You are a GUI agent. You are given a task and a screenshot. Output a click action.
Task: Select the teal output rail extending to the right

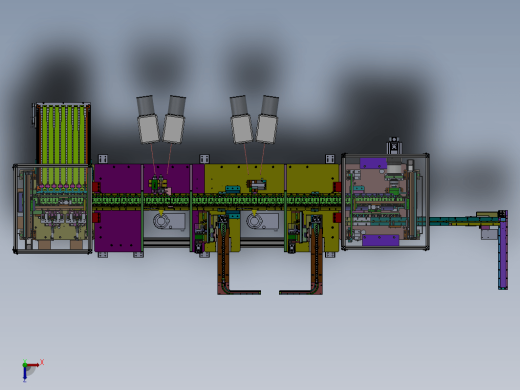(463, 221)
